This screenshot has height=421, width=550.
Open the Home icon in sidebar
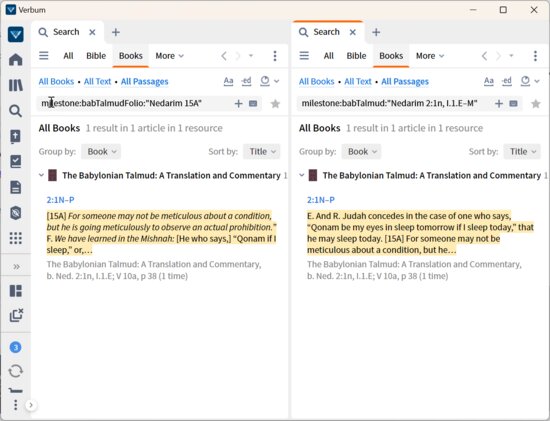click(15, 59)
